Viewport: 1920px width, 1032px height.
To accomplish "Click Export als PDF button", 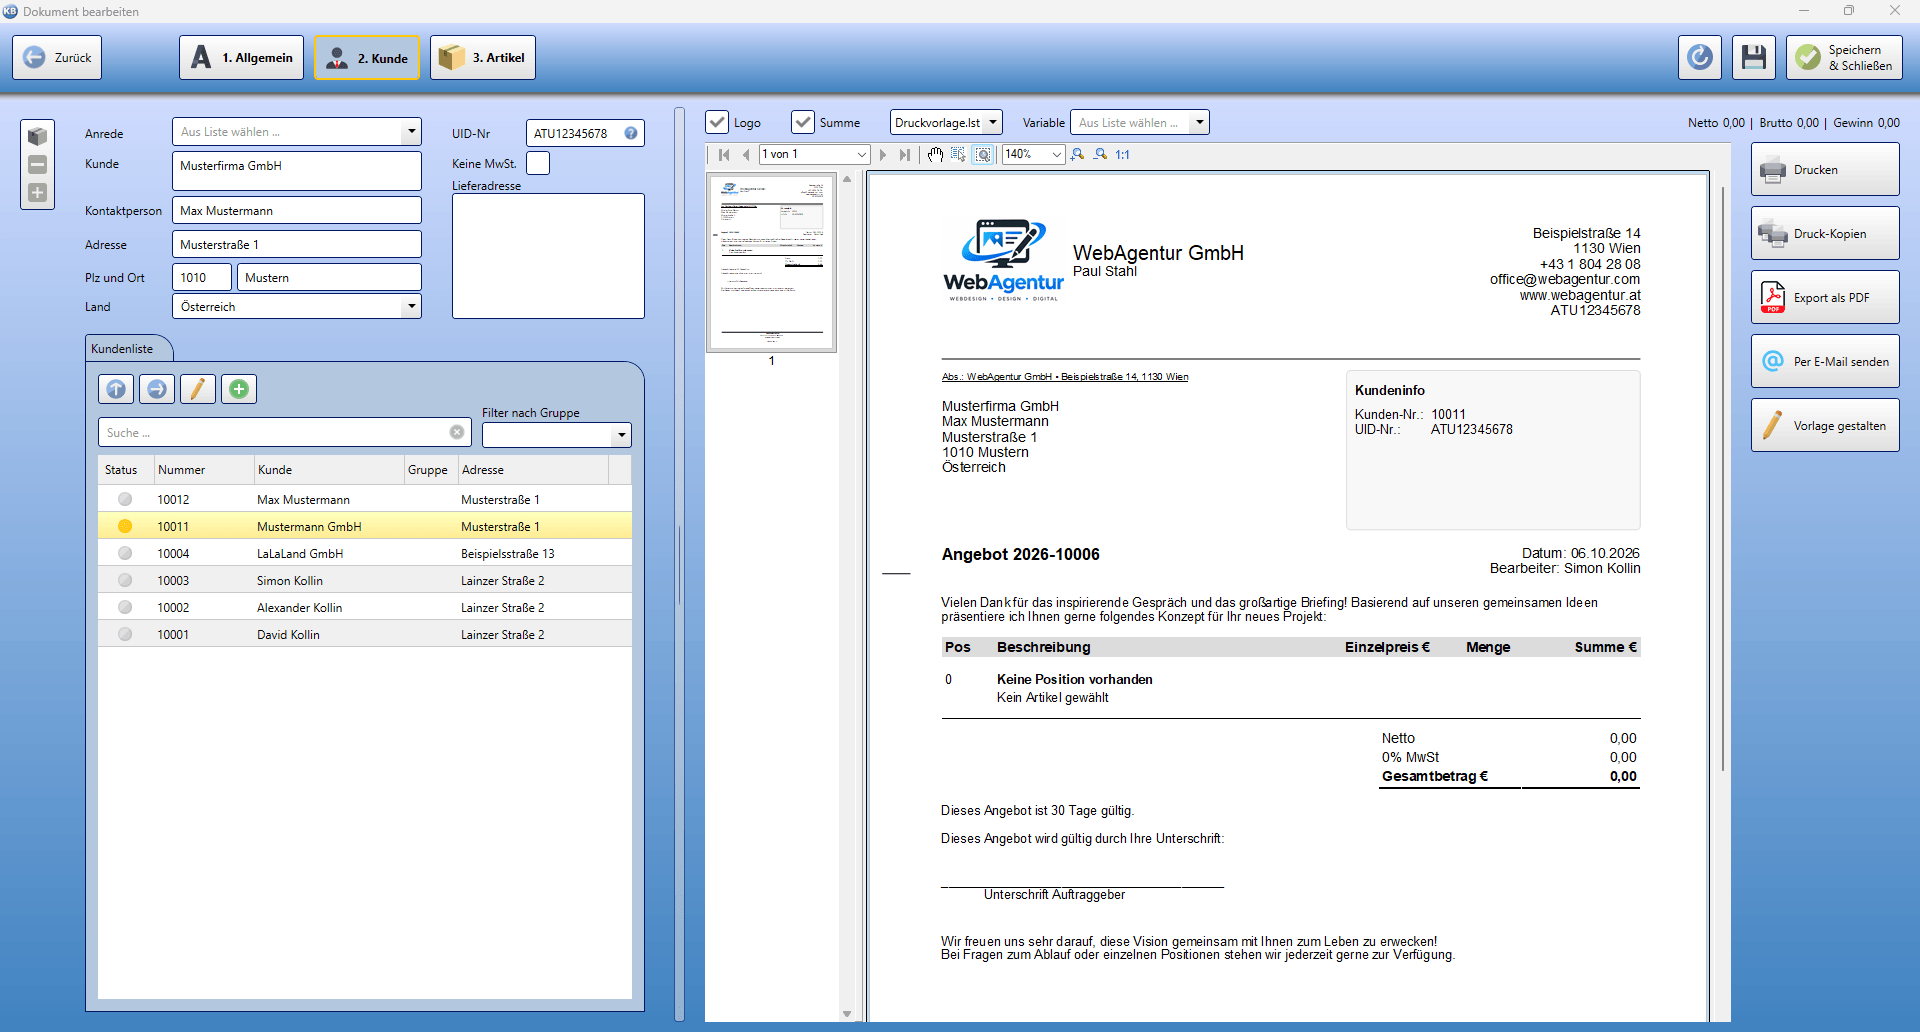I will (1825, 297).
